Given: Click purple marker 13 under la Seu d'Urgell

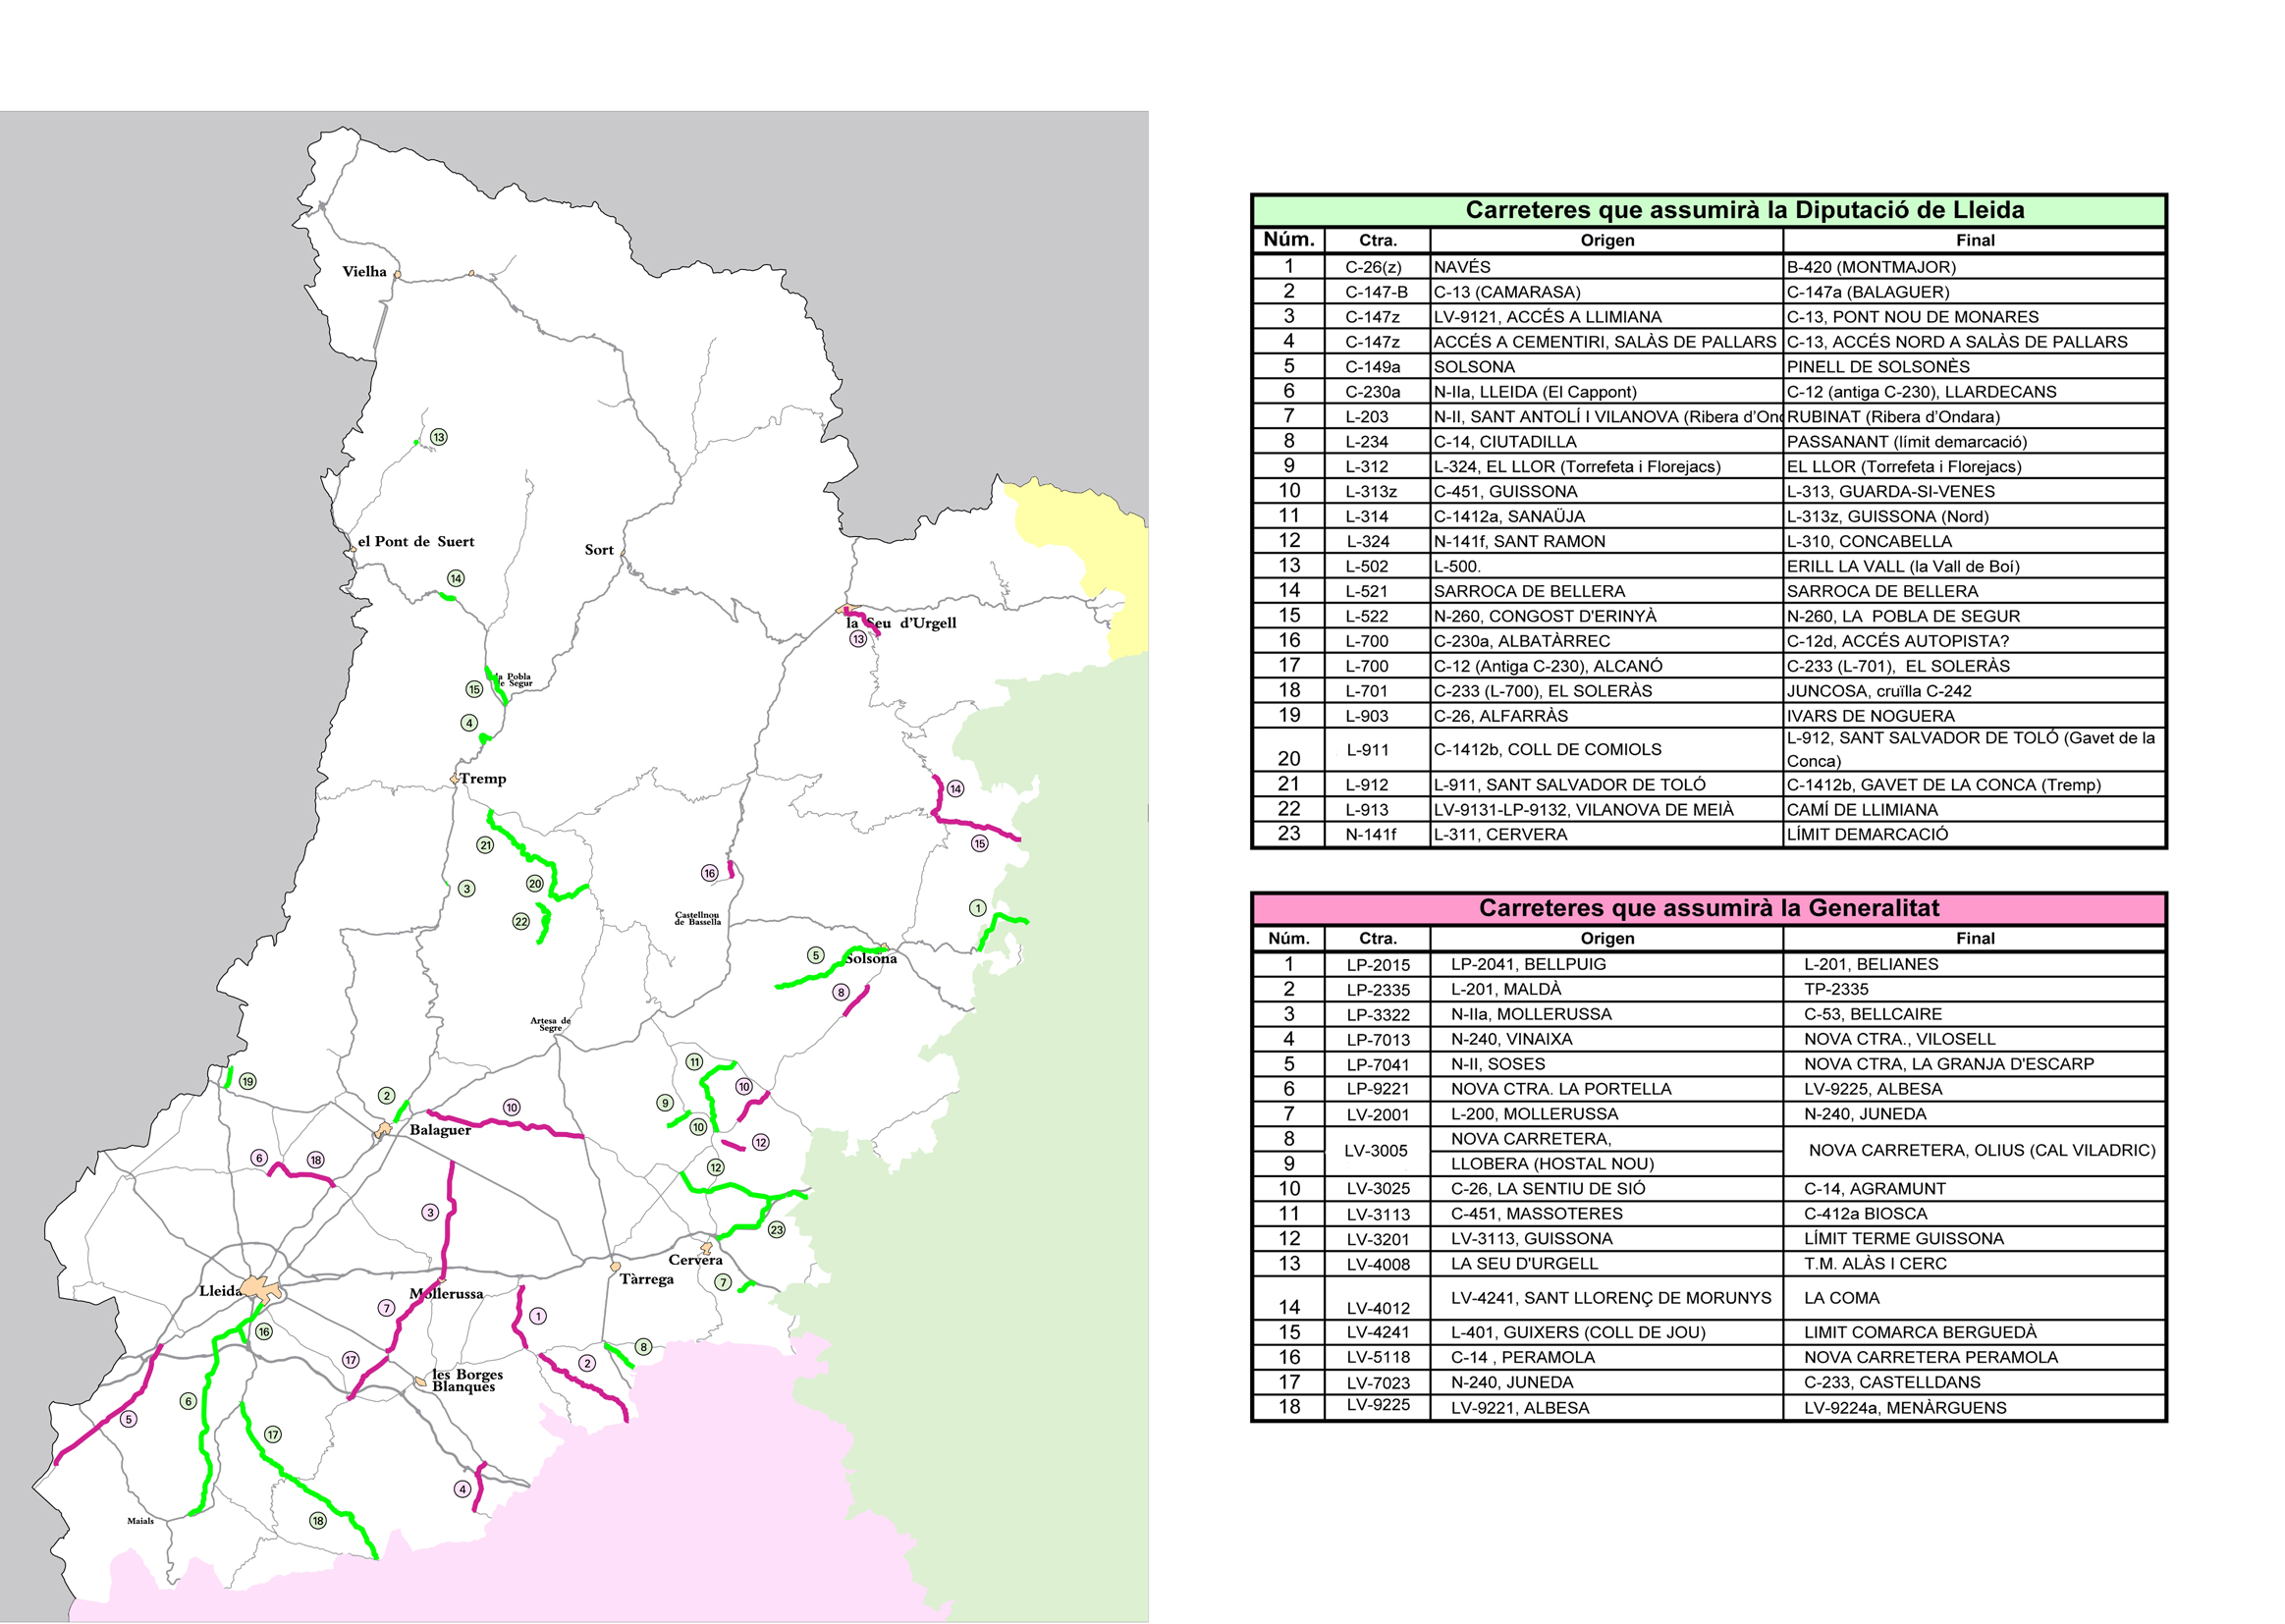Looking at the screenshot, I should tap(858, 639).
